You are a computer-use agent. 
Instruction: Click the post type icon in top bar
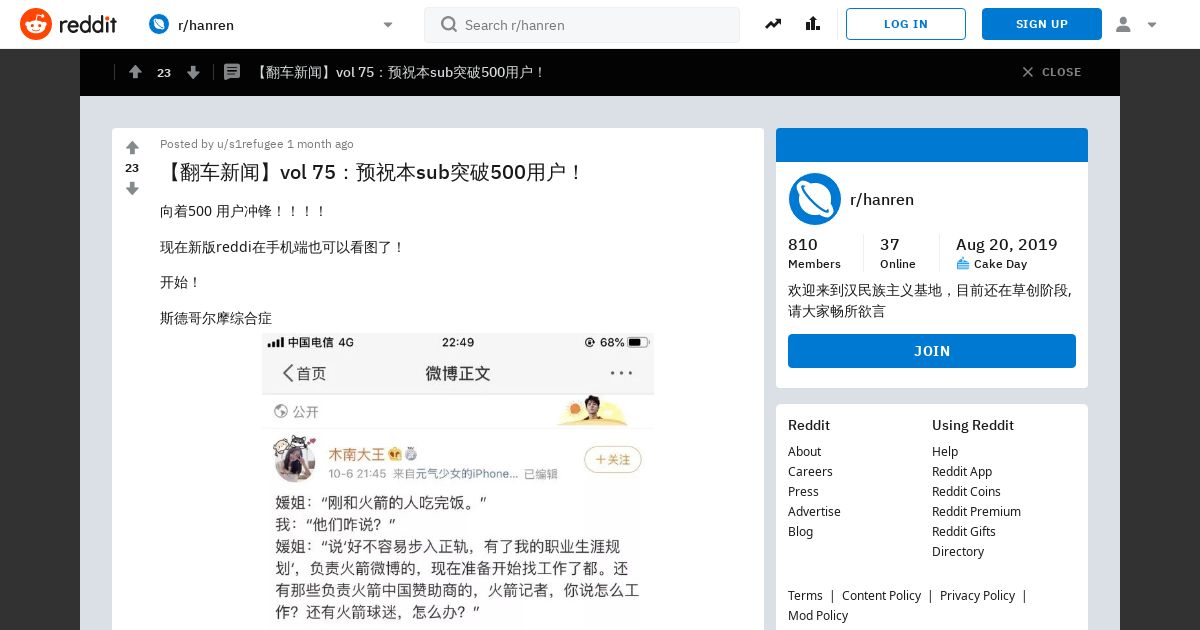coord(232,72)
